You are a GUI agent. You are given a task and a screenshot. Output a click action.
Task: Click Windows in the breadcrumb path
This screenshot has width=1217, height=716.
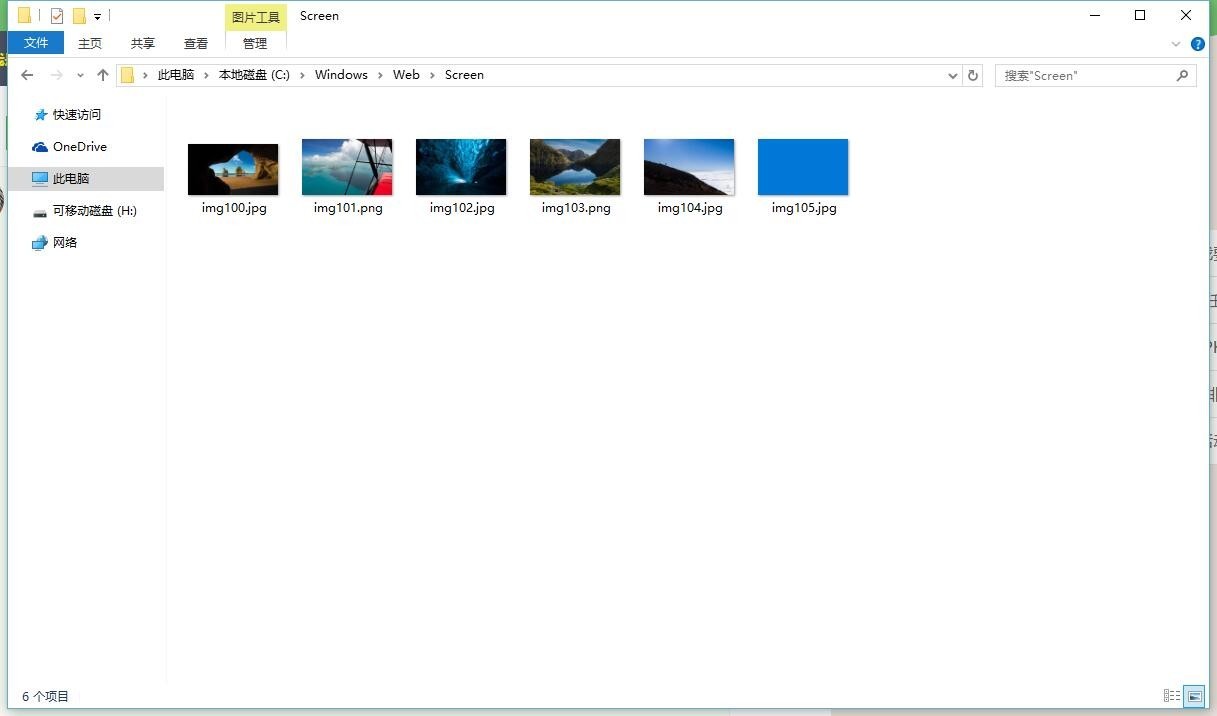click(341, 75)
